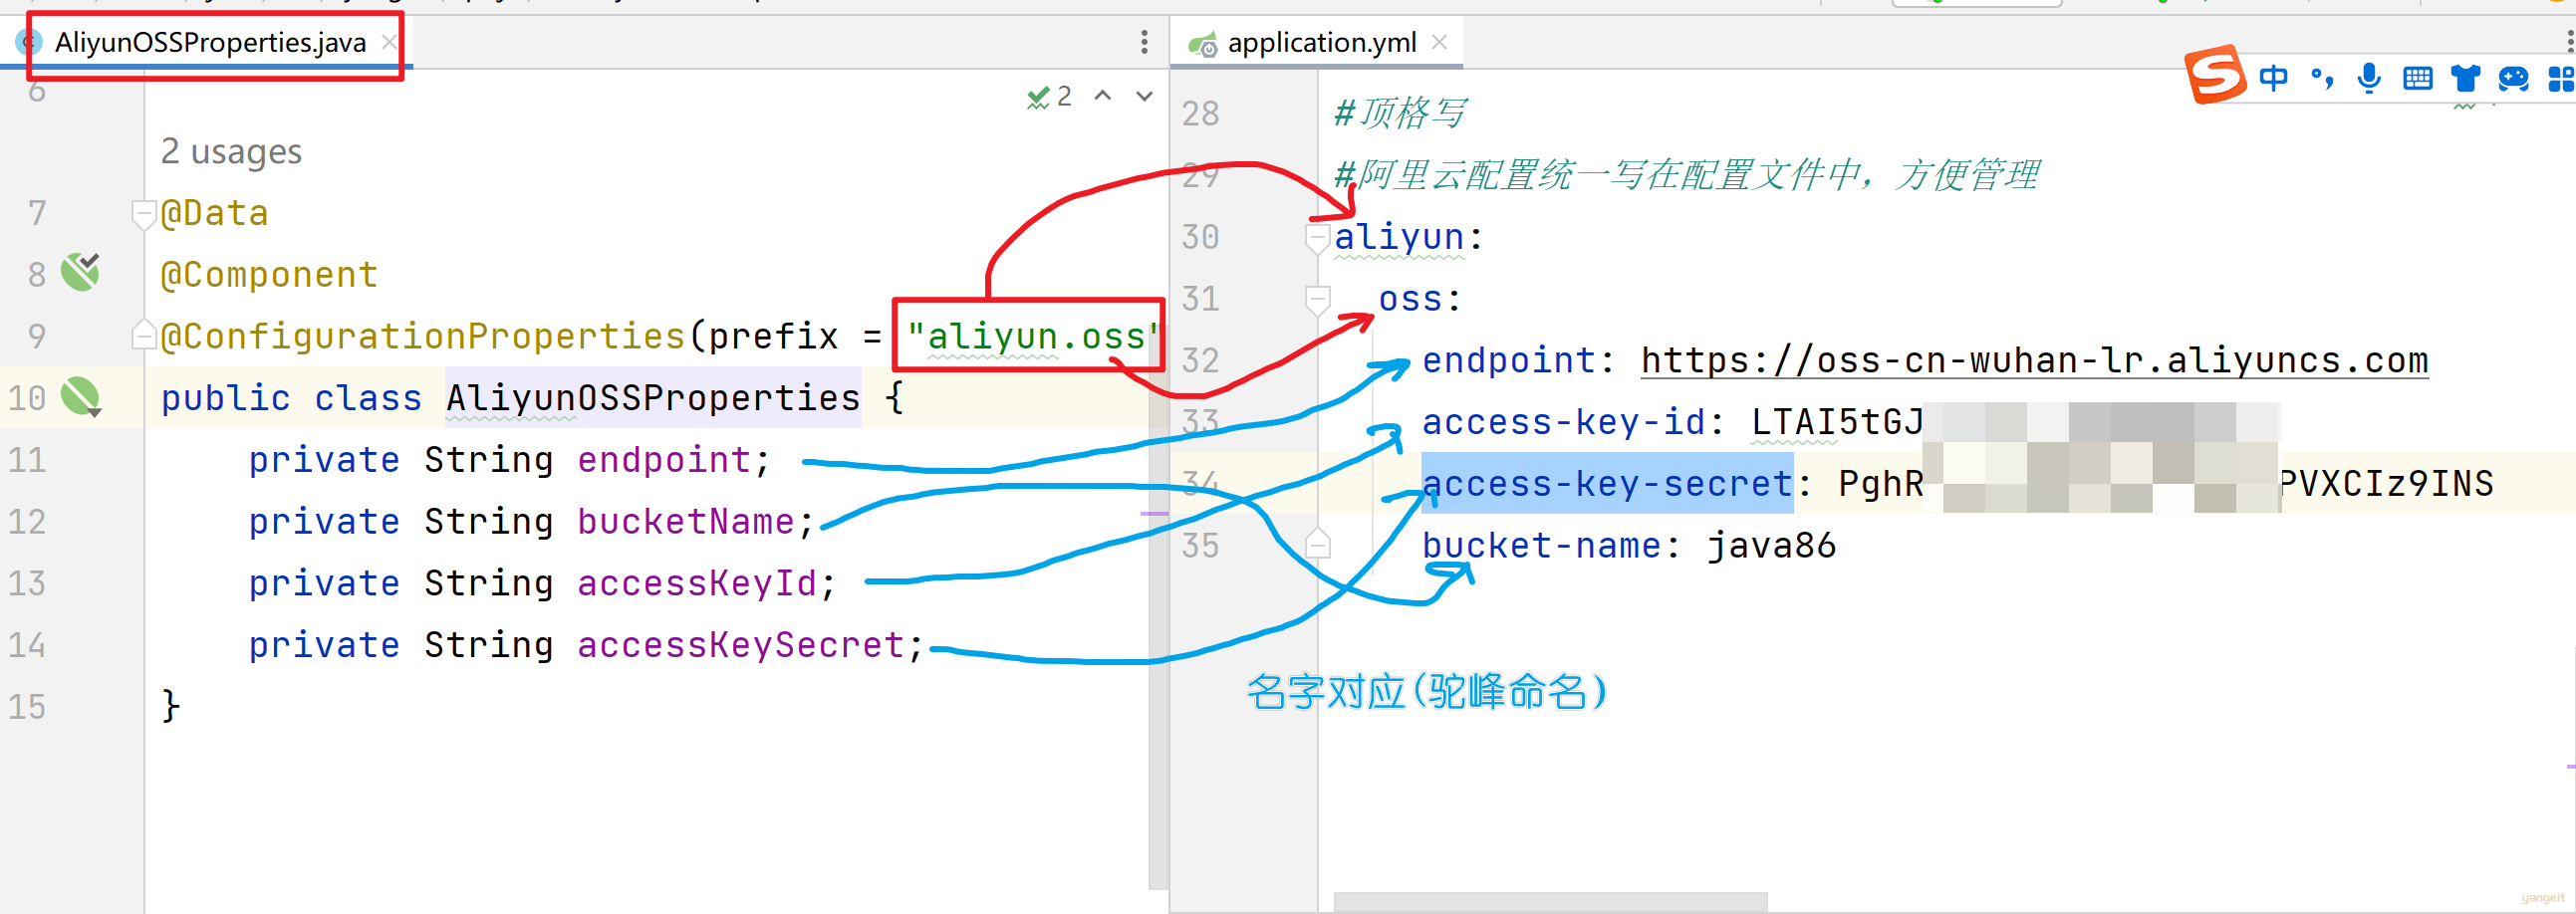Collapse the annotations fold marker at @Data

143,214
